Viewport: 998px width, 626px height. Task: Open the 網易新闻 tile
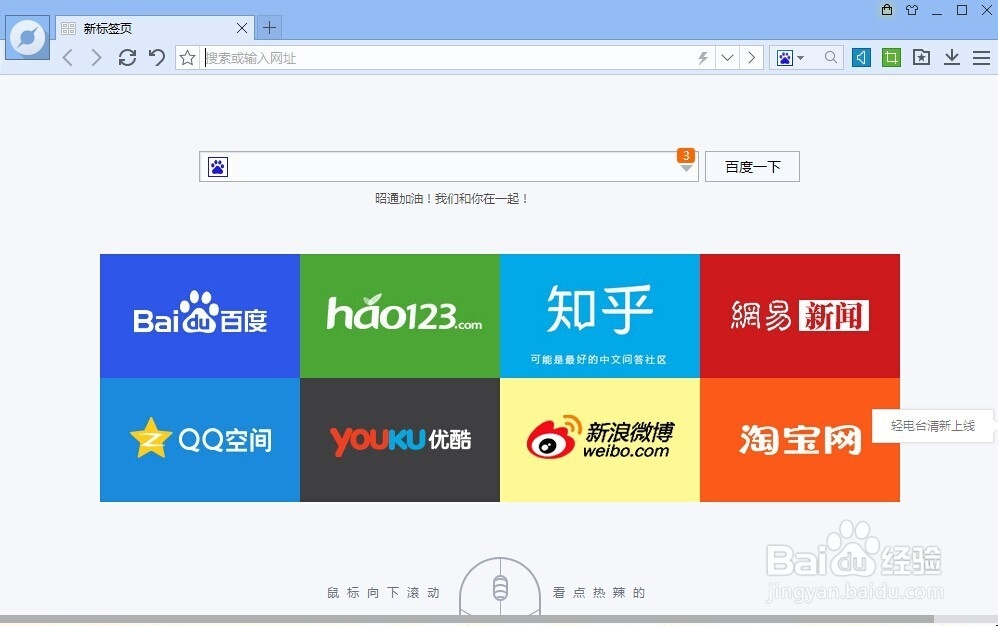pyautogui.click(x=800, y=316)
